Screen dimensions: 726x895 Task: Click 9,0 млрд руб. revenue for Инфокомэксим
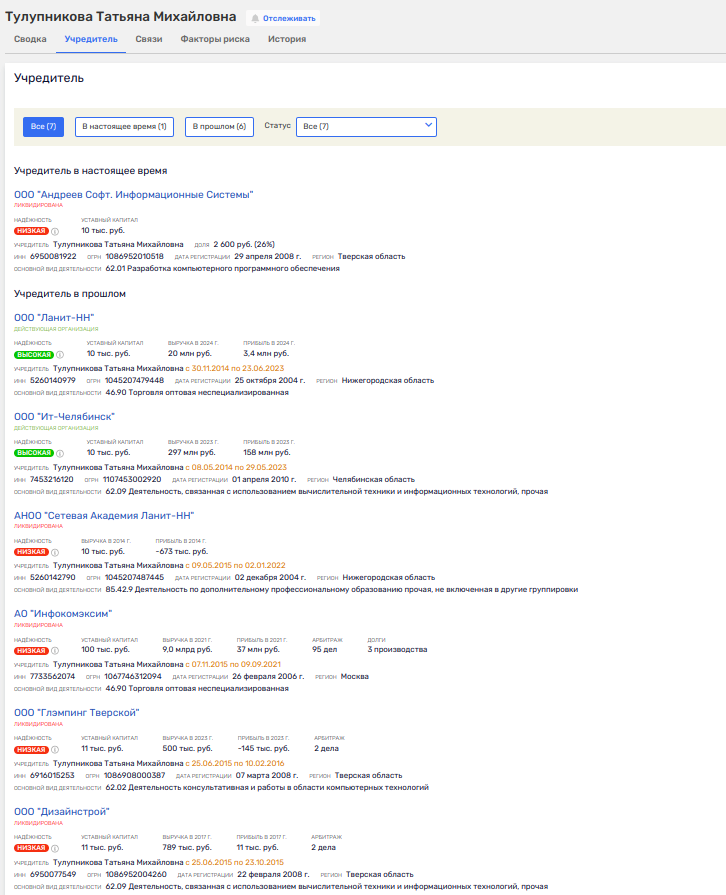[187, 650]
